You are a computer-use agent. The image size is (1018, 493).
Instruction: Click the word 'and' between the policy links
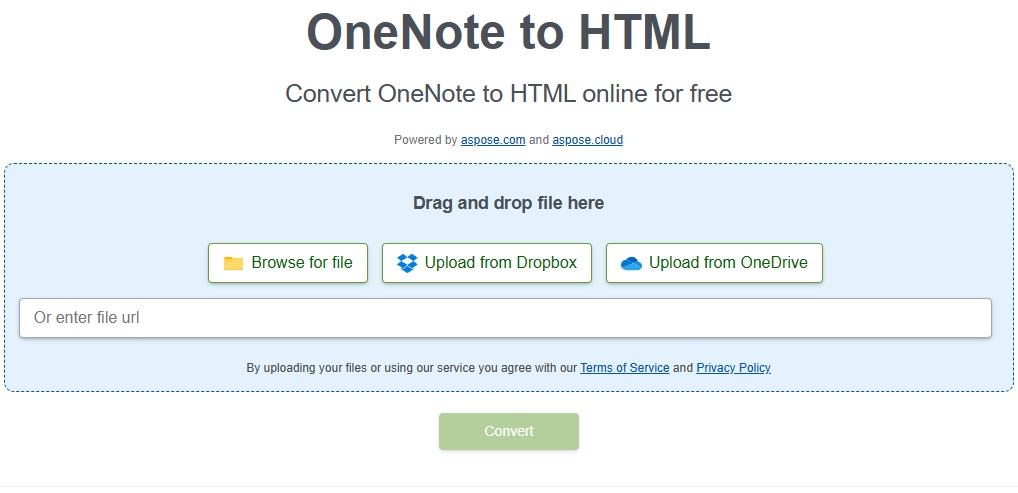683,368
